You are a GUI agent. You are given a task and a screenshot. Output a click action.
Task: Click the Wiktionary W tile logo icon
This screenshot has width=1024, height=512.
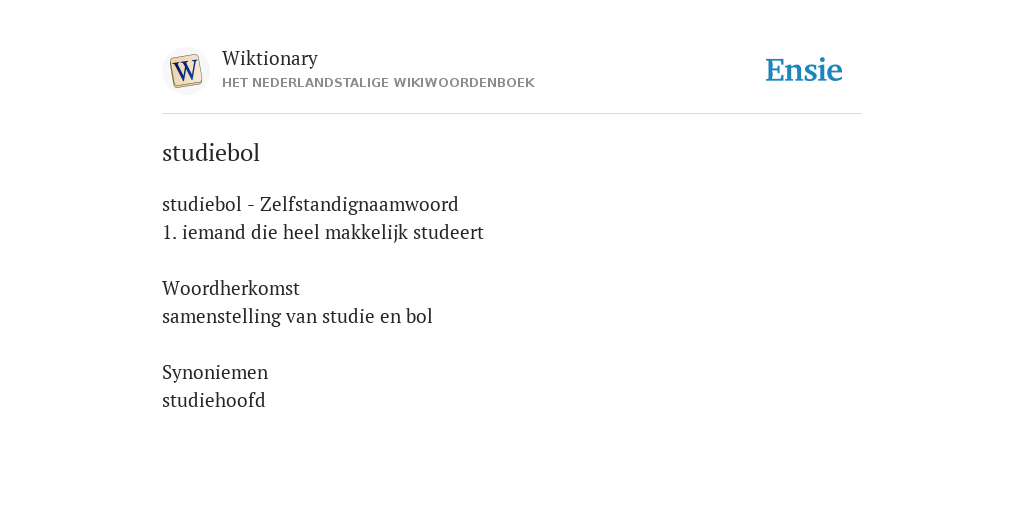pyautogui.click(x=185, y=71)
